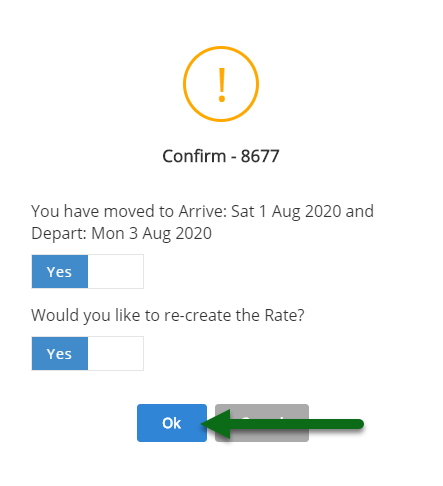This screenshot has width=443, height=486.
Task: Click the tail end of the green arrow
Action: pyautogui.click(x=358, y=424)
